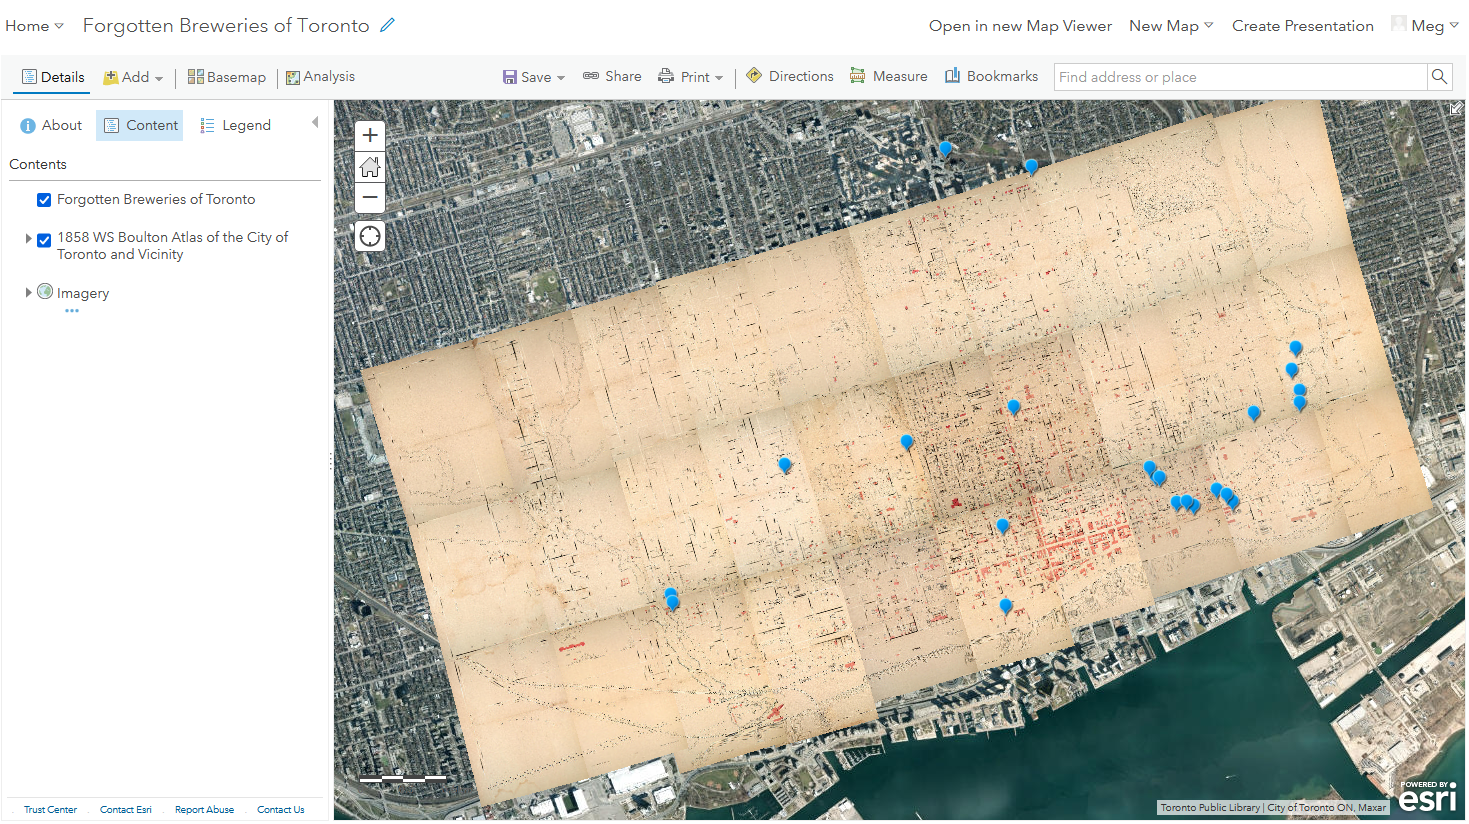Click the pencil icon to edit map title
This screenshot has width=1469, height=824.
388,25
